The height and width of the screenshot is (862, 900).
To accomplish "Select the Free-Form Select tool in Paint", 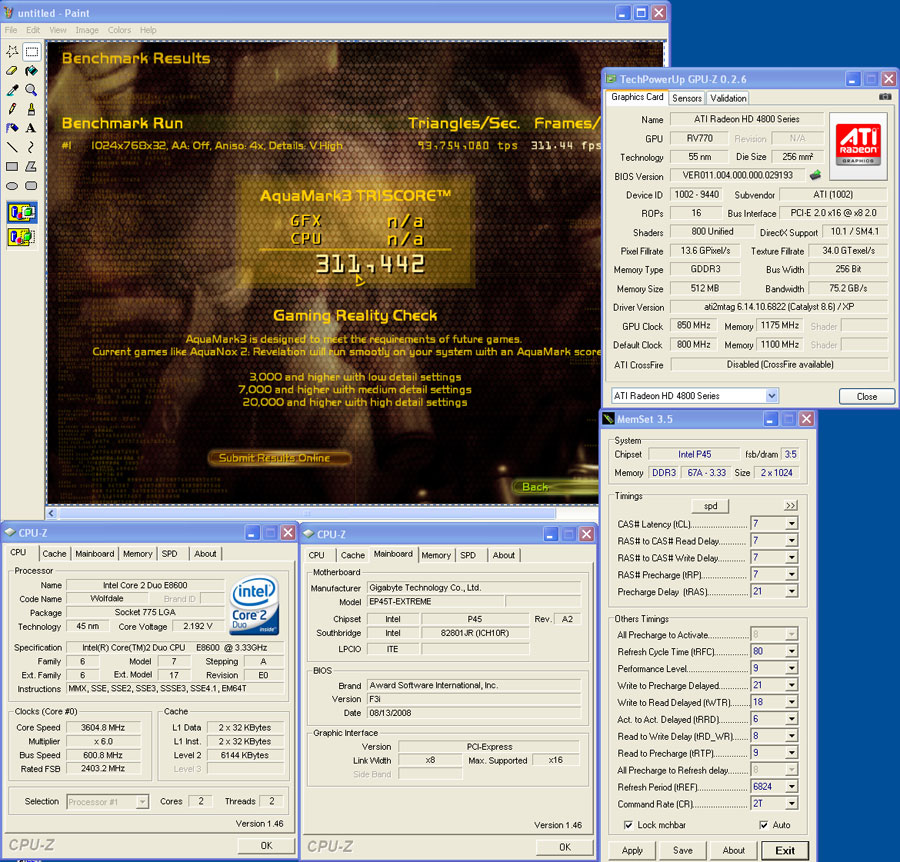I will coord(12,52).
